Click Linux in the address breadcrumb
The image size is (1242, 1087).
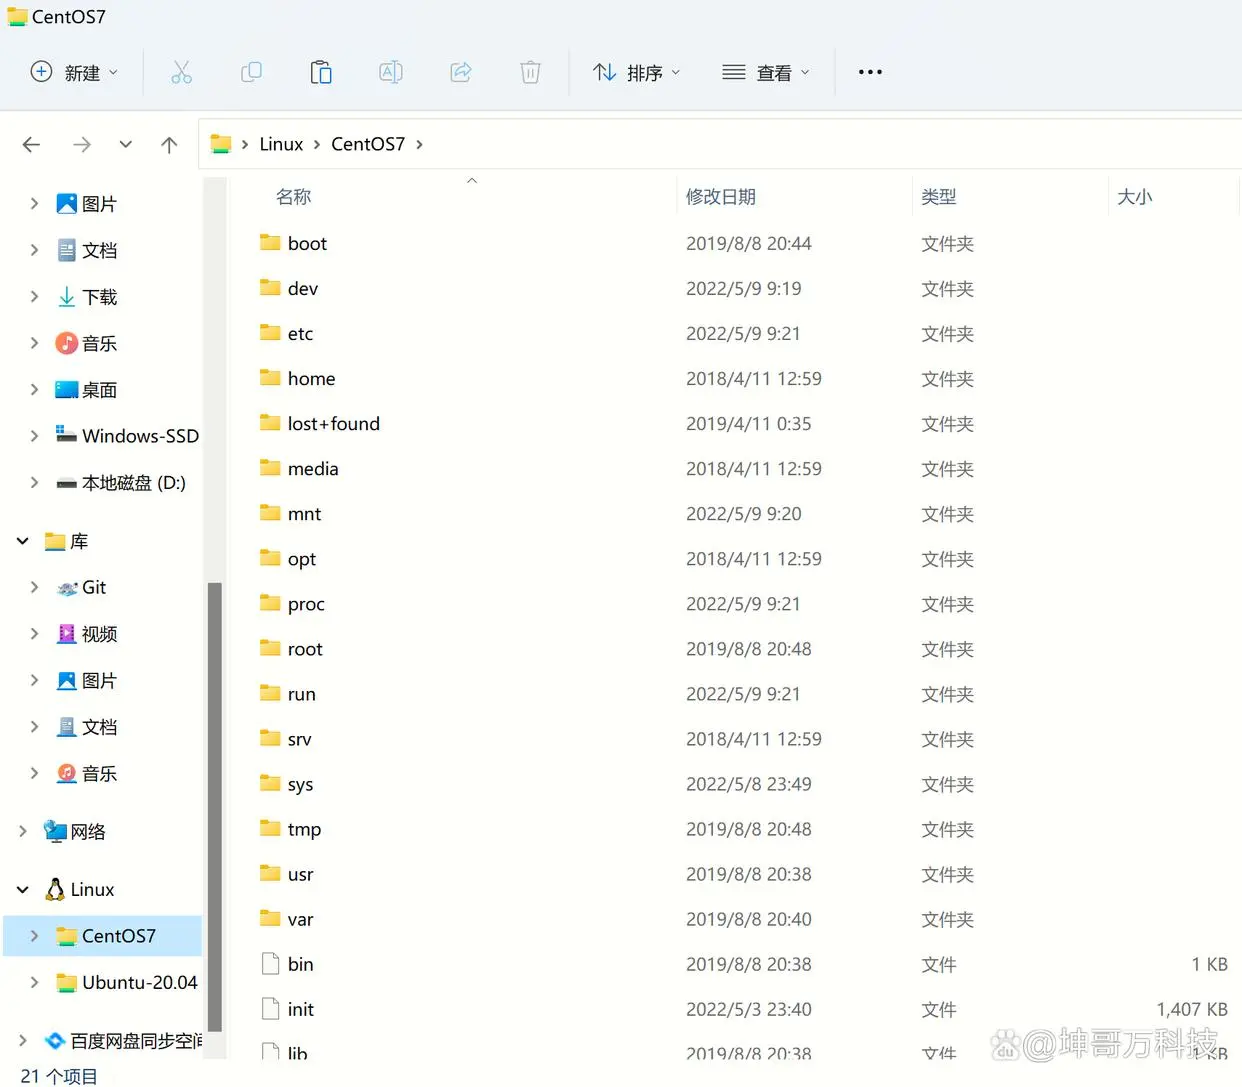(x=281, y=144)
